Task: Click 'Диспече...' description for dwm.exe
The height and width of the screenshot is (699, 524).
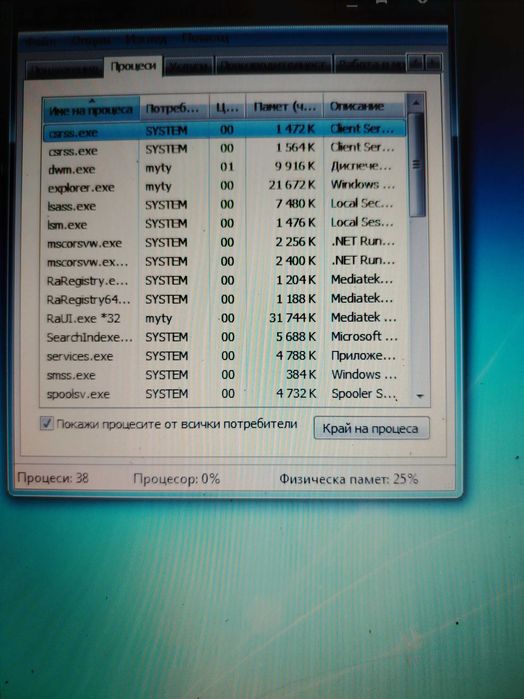Action: pyautogui.click(x=361, y=166)
